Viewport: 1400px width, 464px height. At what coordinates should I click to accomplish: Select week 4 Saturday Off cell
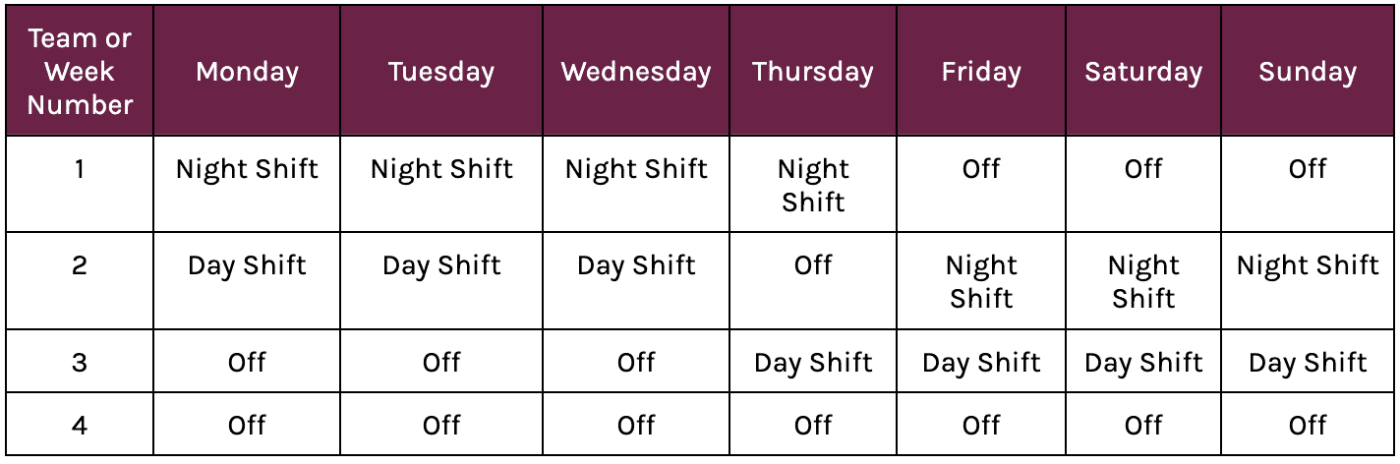1144,425
